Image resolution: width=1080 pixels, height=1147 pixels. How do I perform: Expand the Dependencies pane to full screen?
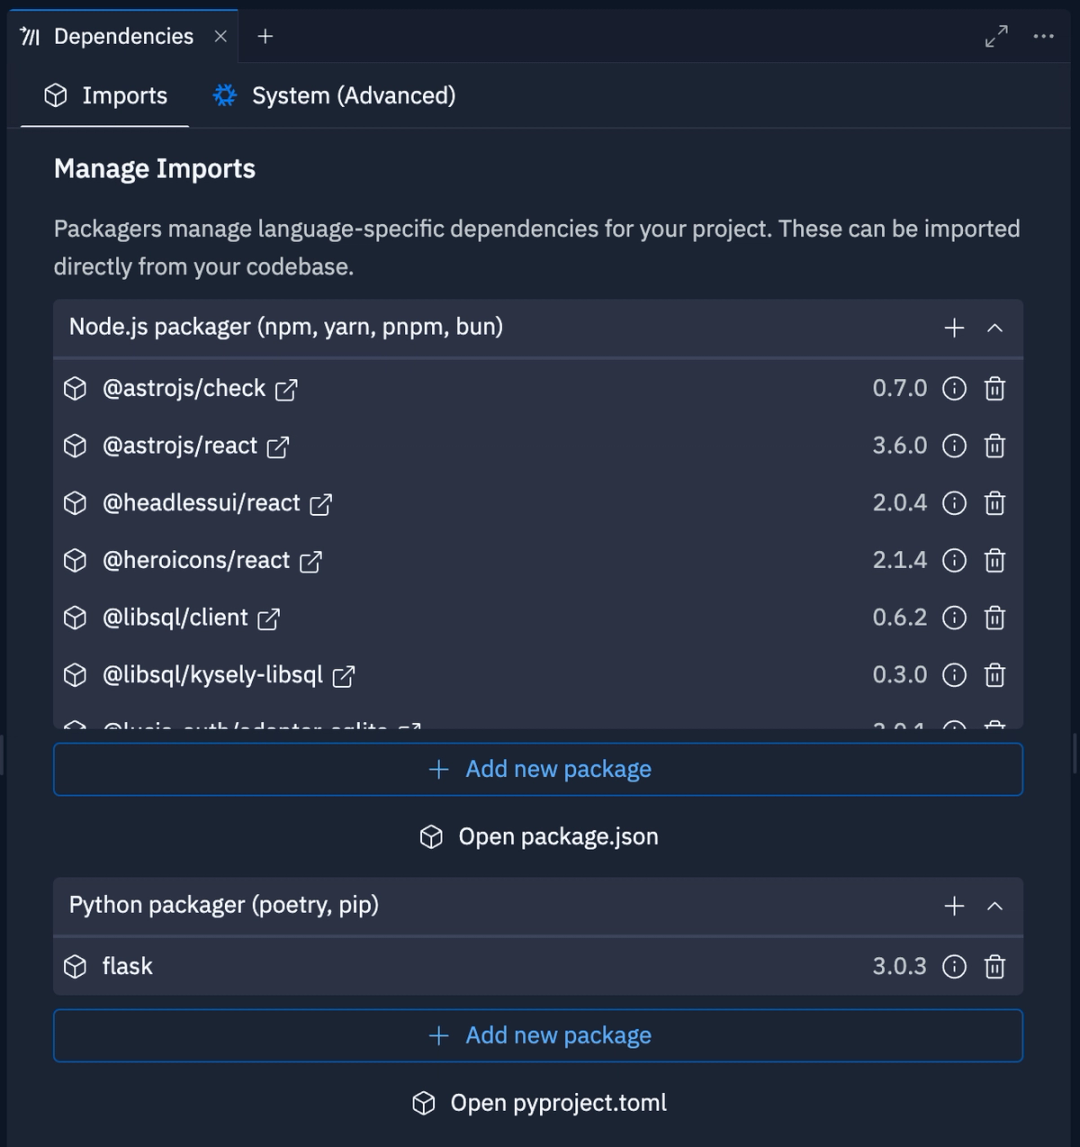point(995,36)
